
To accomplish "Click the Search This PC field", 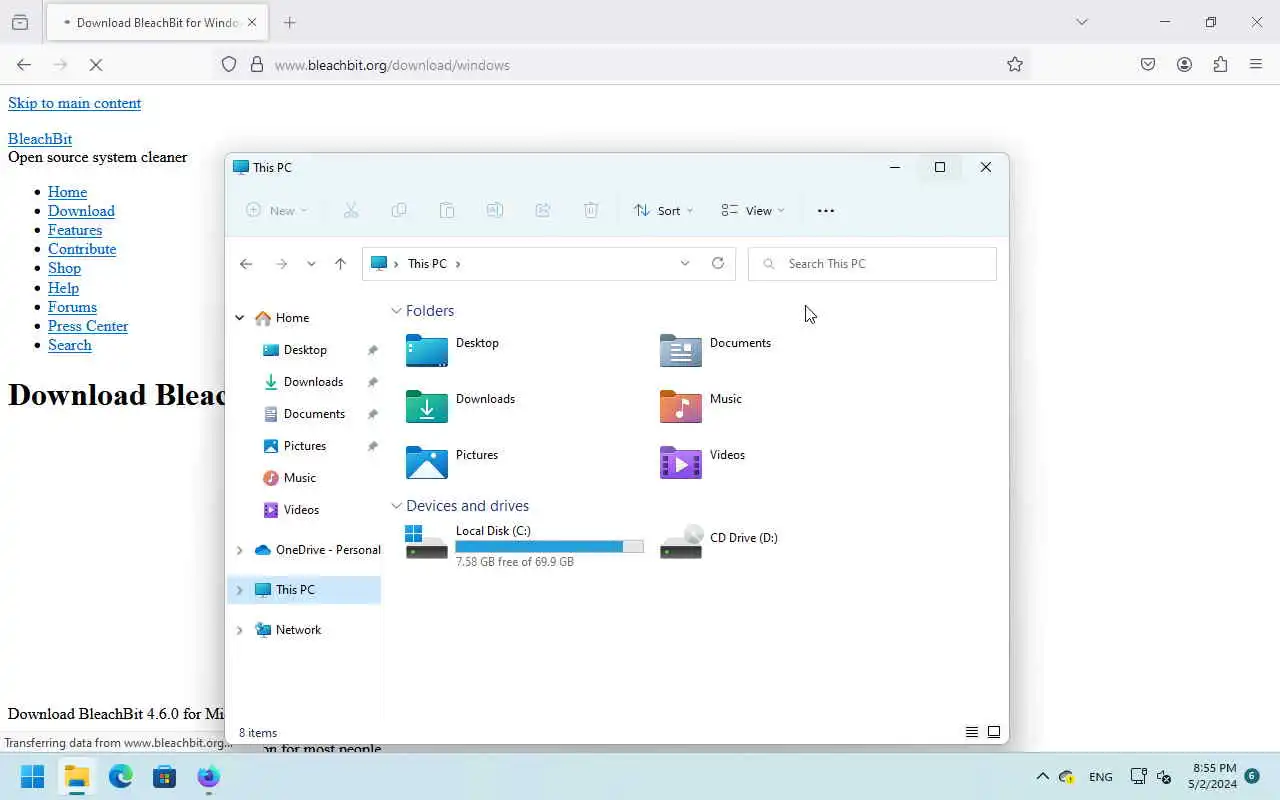I will tap(872, 264).
